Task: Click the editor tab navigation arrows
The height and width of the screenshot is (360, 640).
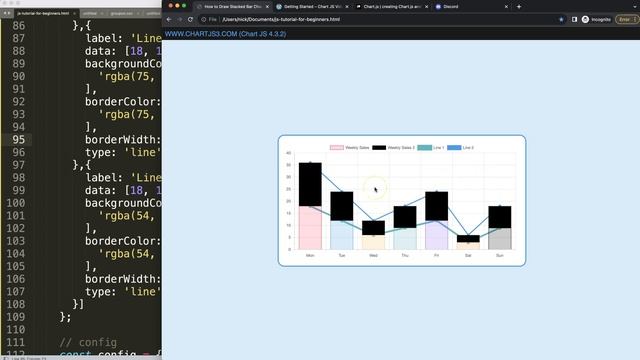Action: coord(7,13)
